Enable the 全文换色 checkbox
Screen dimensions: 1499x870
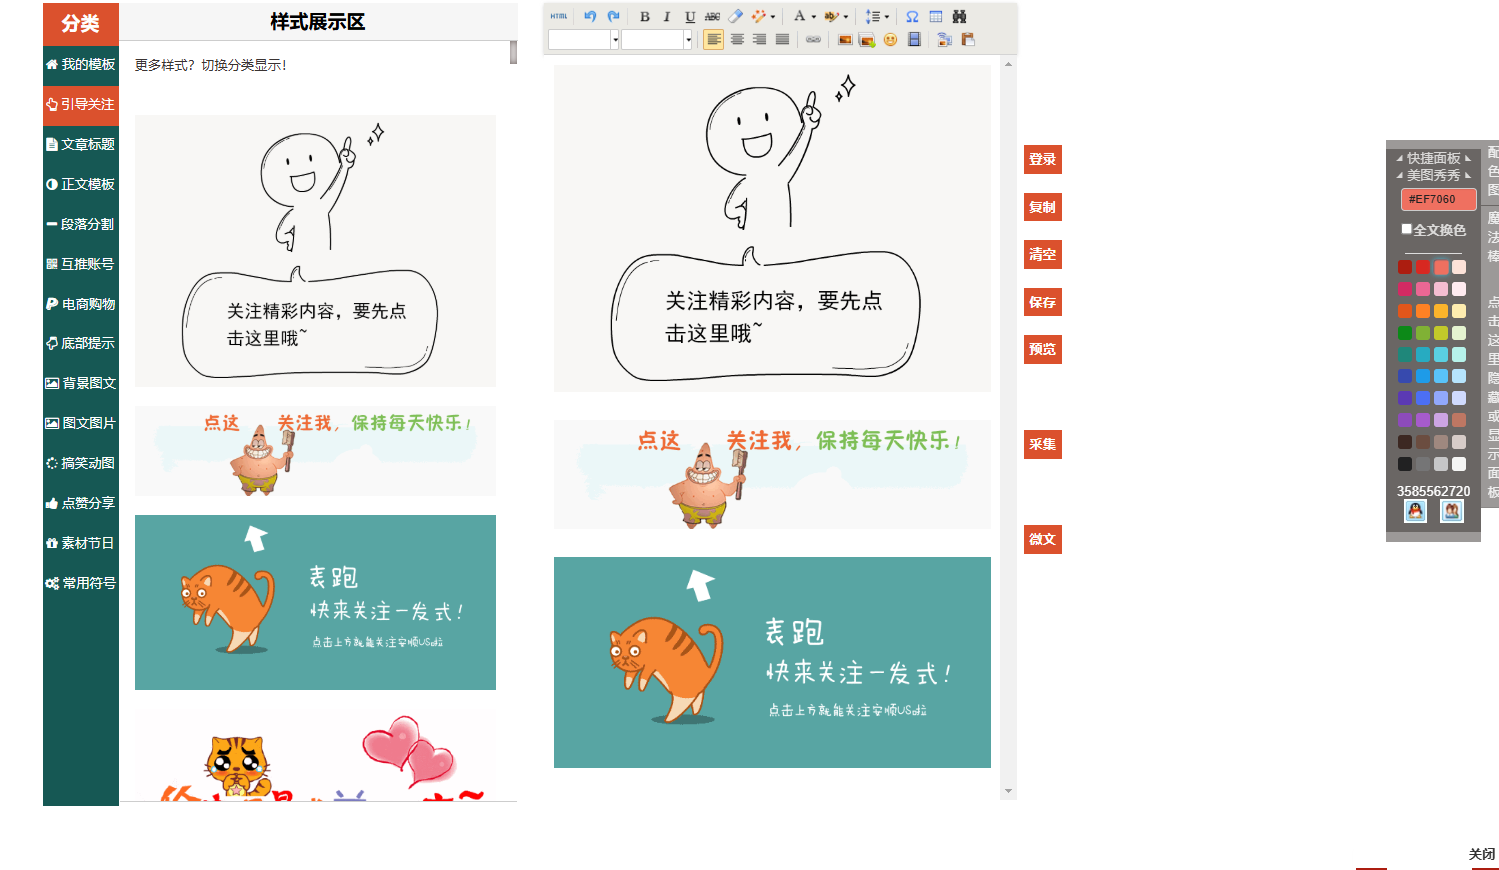1407,229
